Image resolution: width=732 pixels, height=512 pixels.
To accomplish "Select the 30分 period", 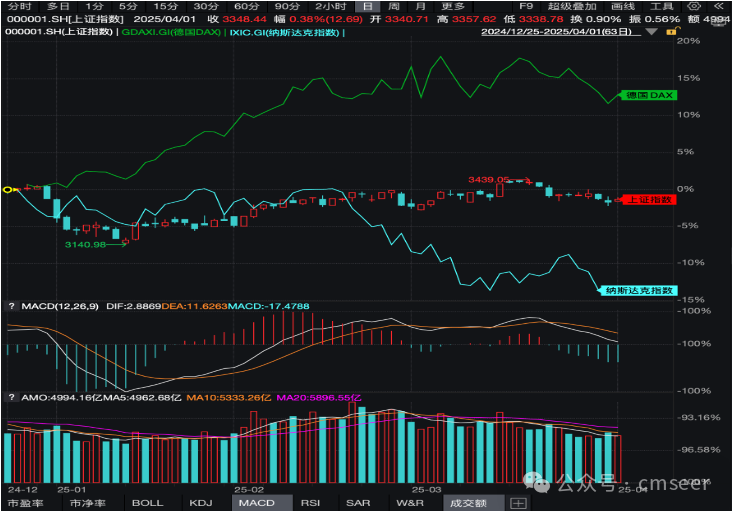I will pos(206,6).
